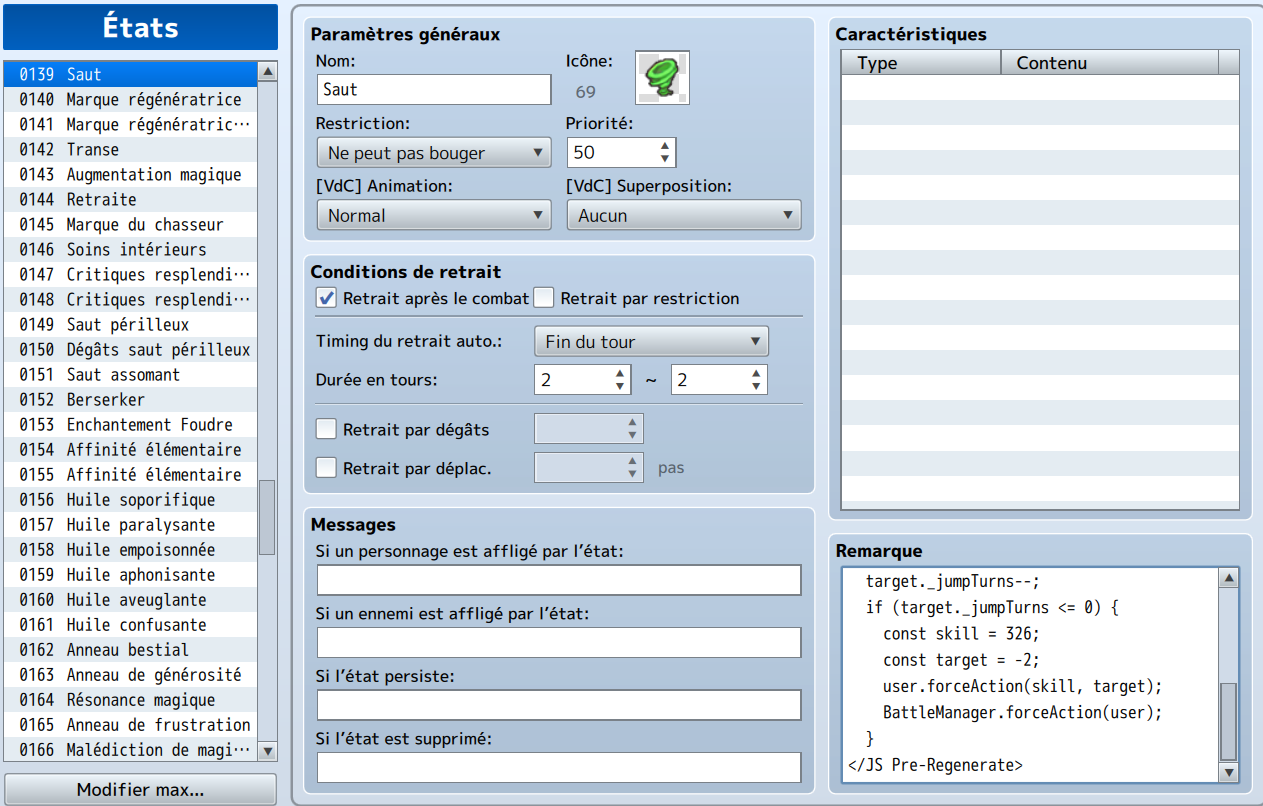Select state 0153 Enchantement Foudre
1263x806 pixels.
130,424
